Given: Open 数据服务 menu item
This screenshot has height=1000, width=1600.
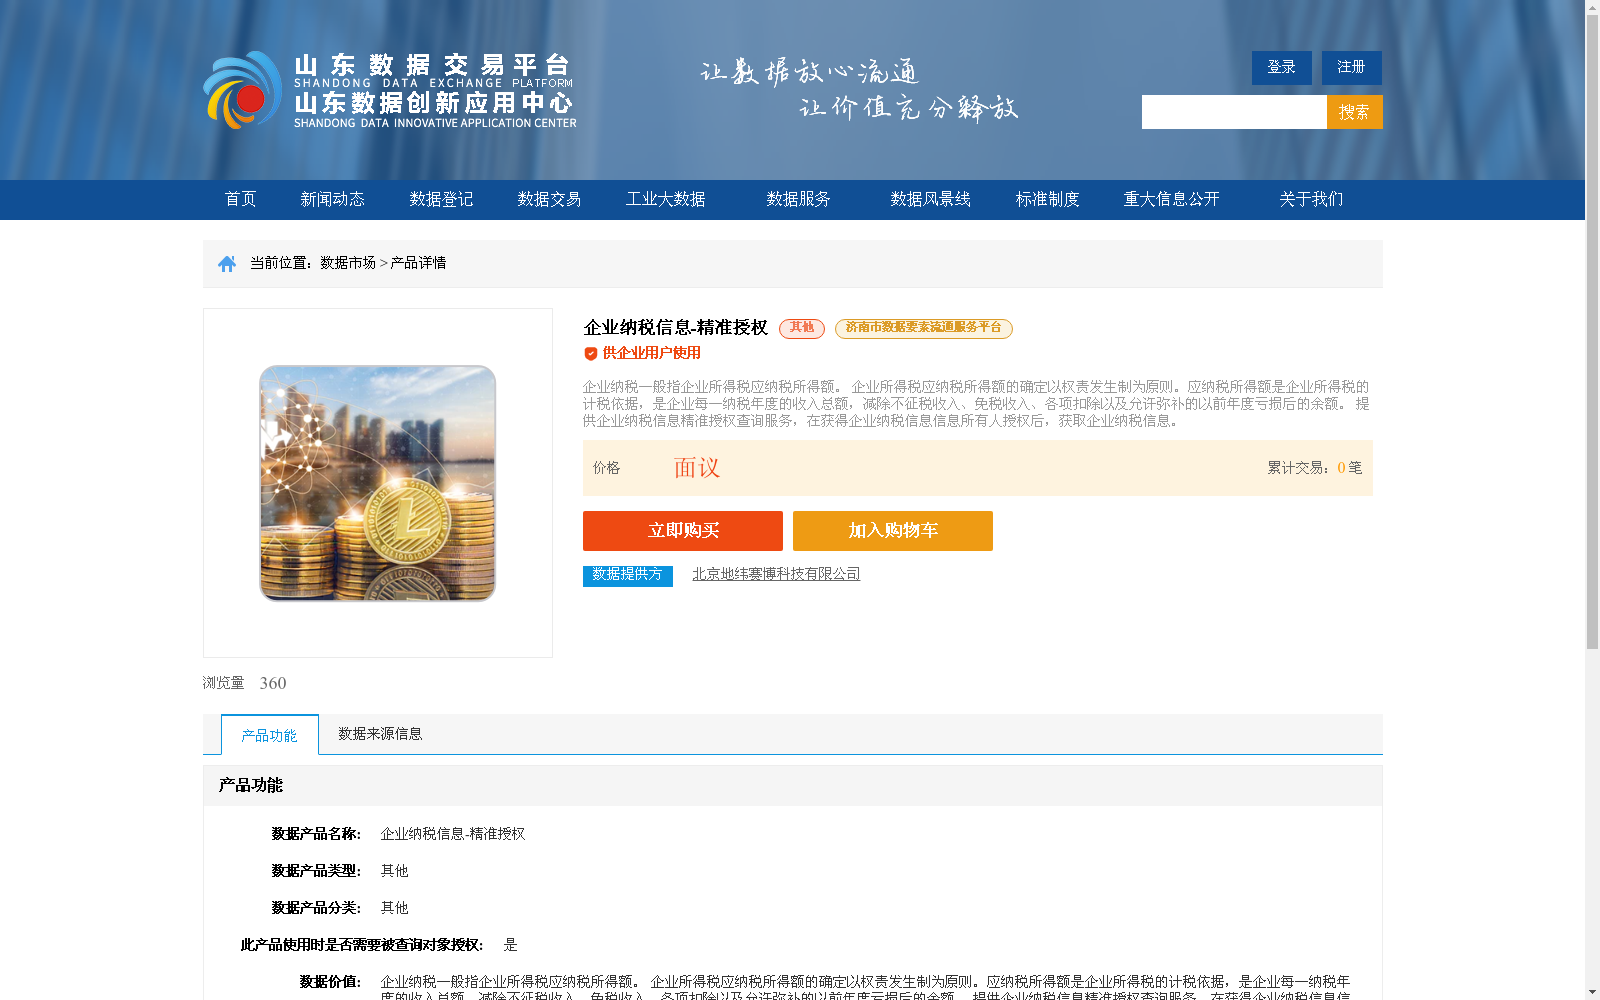Looking at the screenshot, I should click(798, 199).
